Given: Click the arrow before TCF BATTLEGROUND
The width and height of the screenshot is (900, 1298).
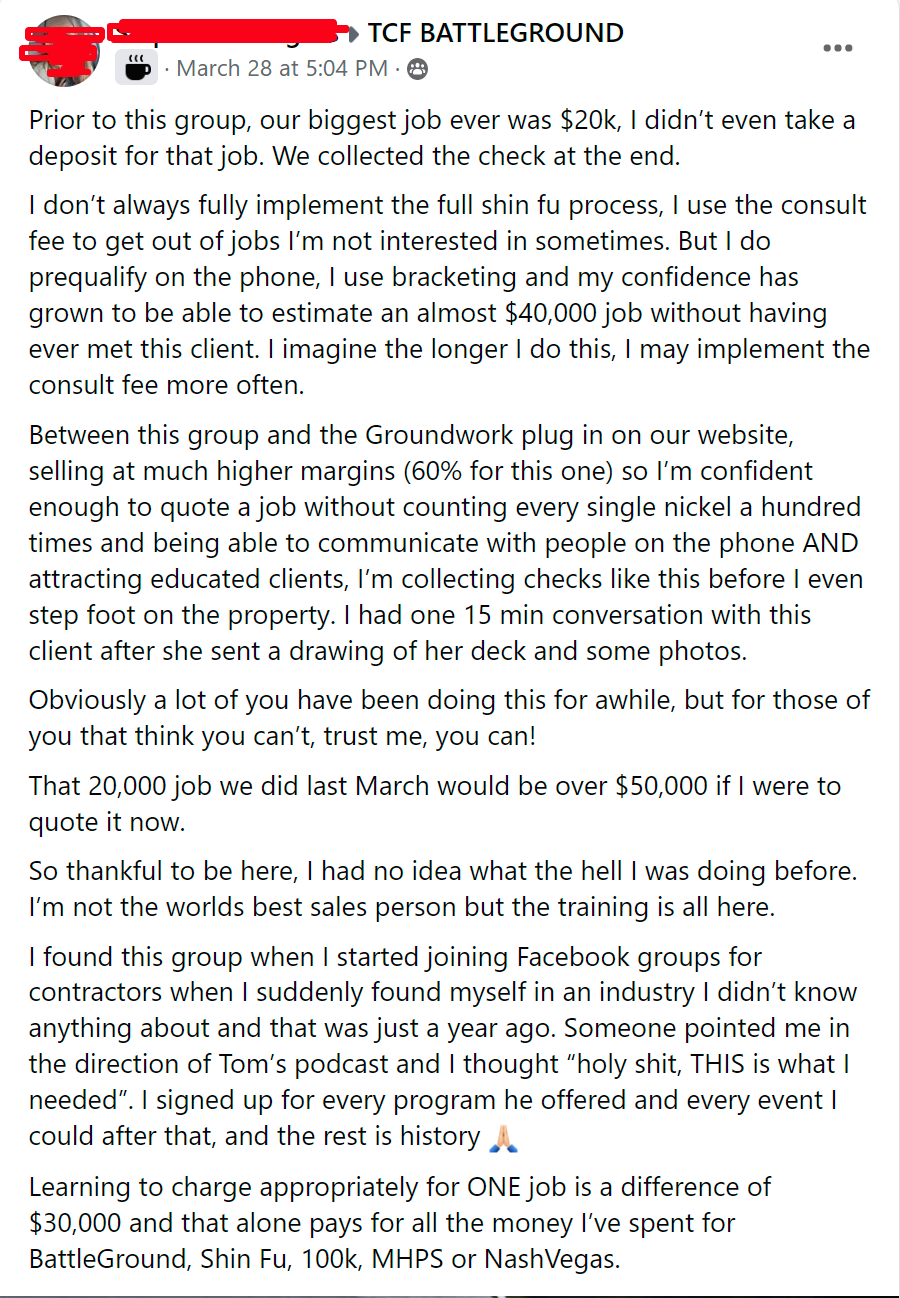Looking at the screenshot, I should [x=351, y=33].
